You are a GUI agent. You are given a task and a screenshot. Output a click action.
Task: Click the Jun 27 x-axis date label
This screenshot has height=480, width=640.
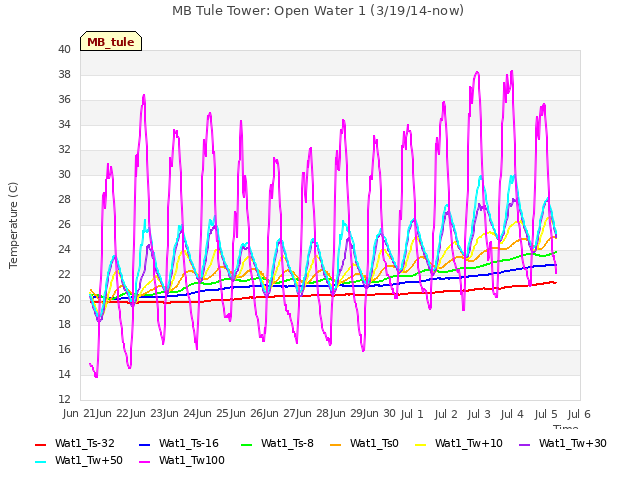279,414
